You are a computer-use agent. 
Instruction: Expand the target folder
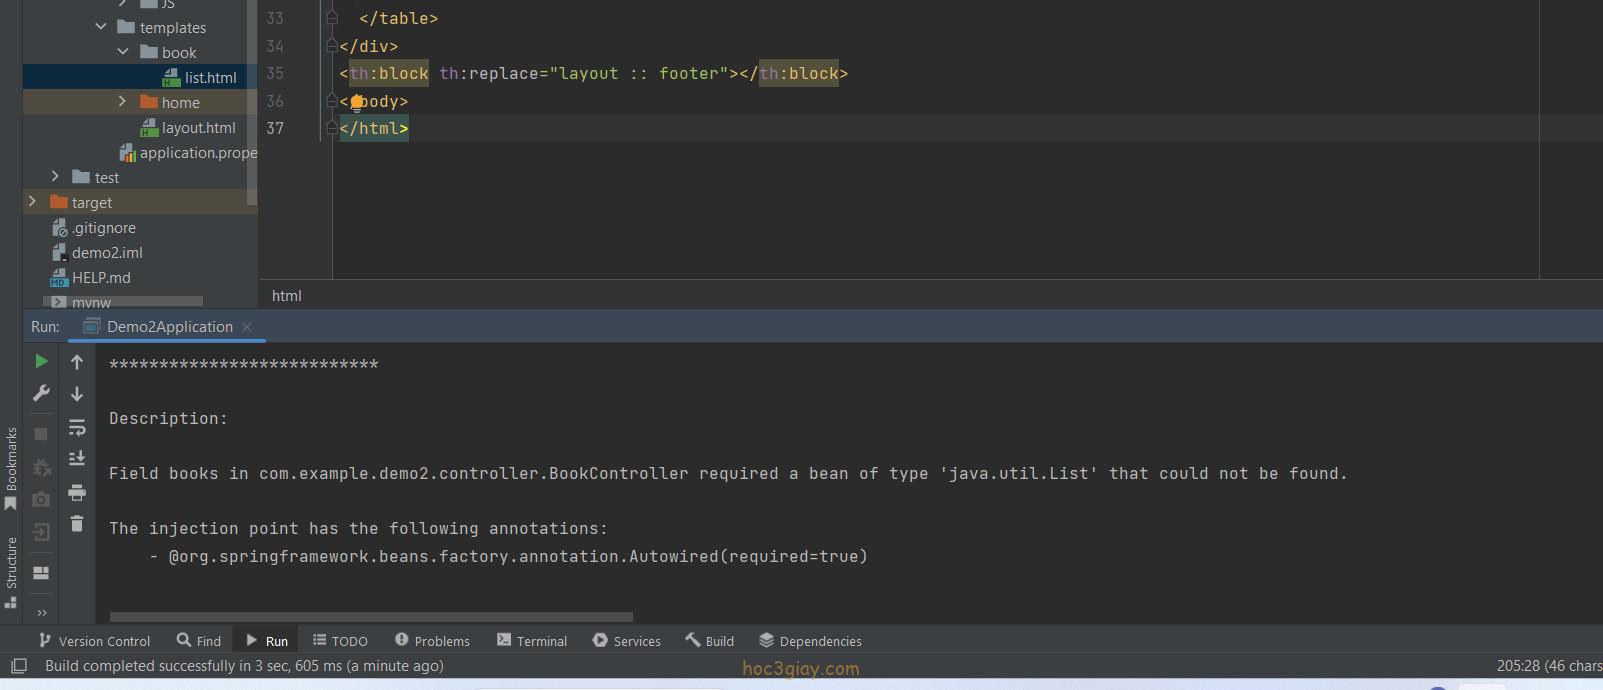point(32,202)
